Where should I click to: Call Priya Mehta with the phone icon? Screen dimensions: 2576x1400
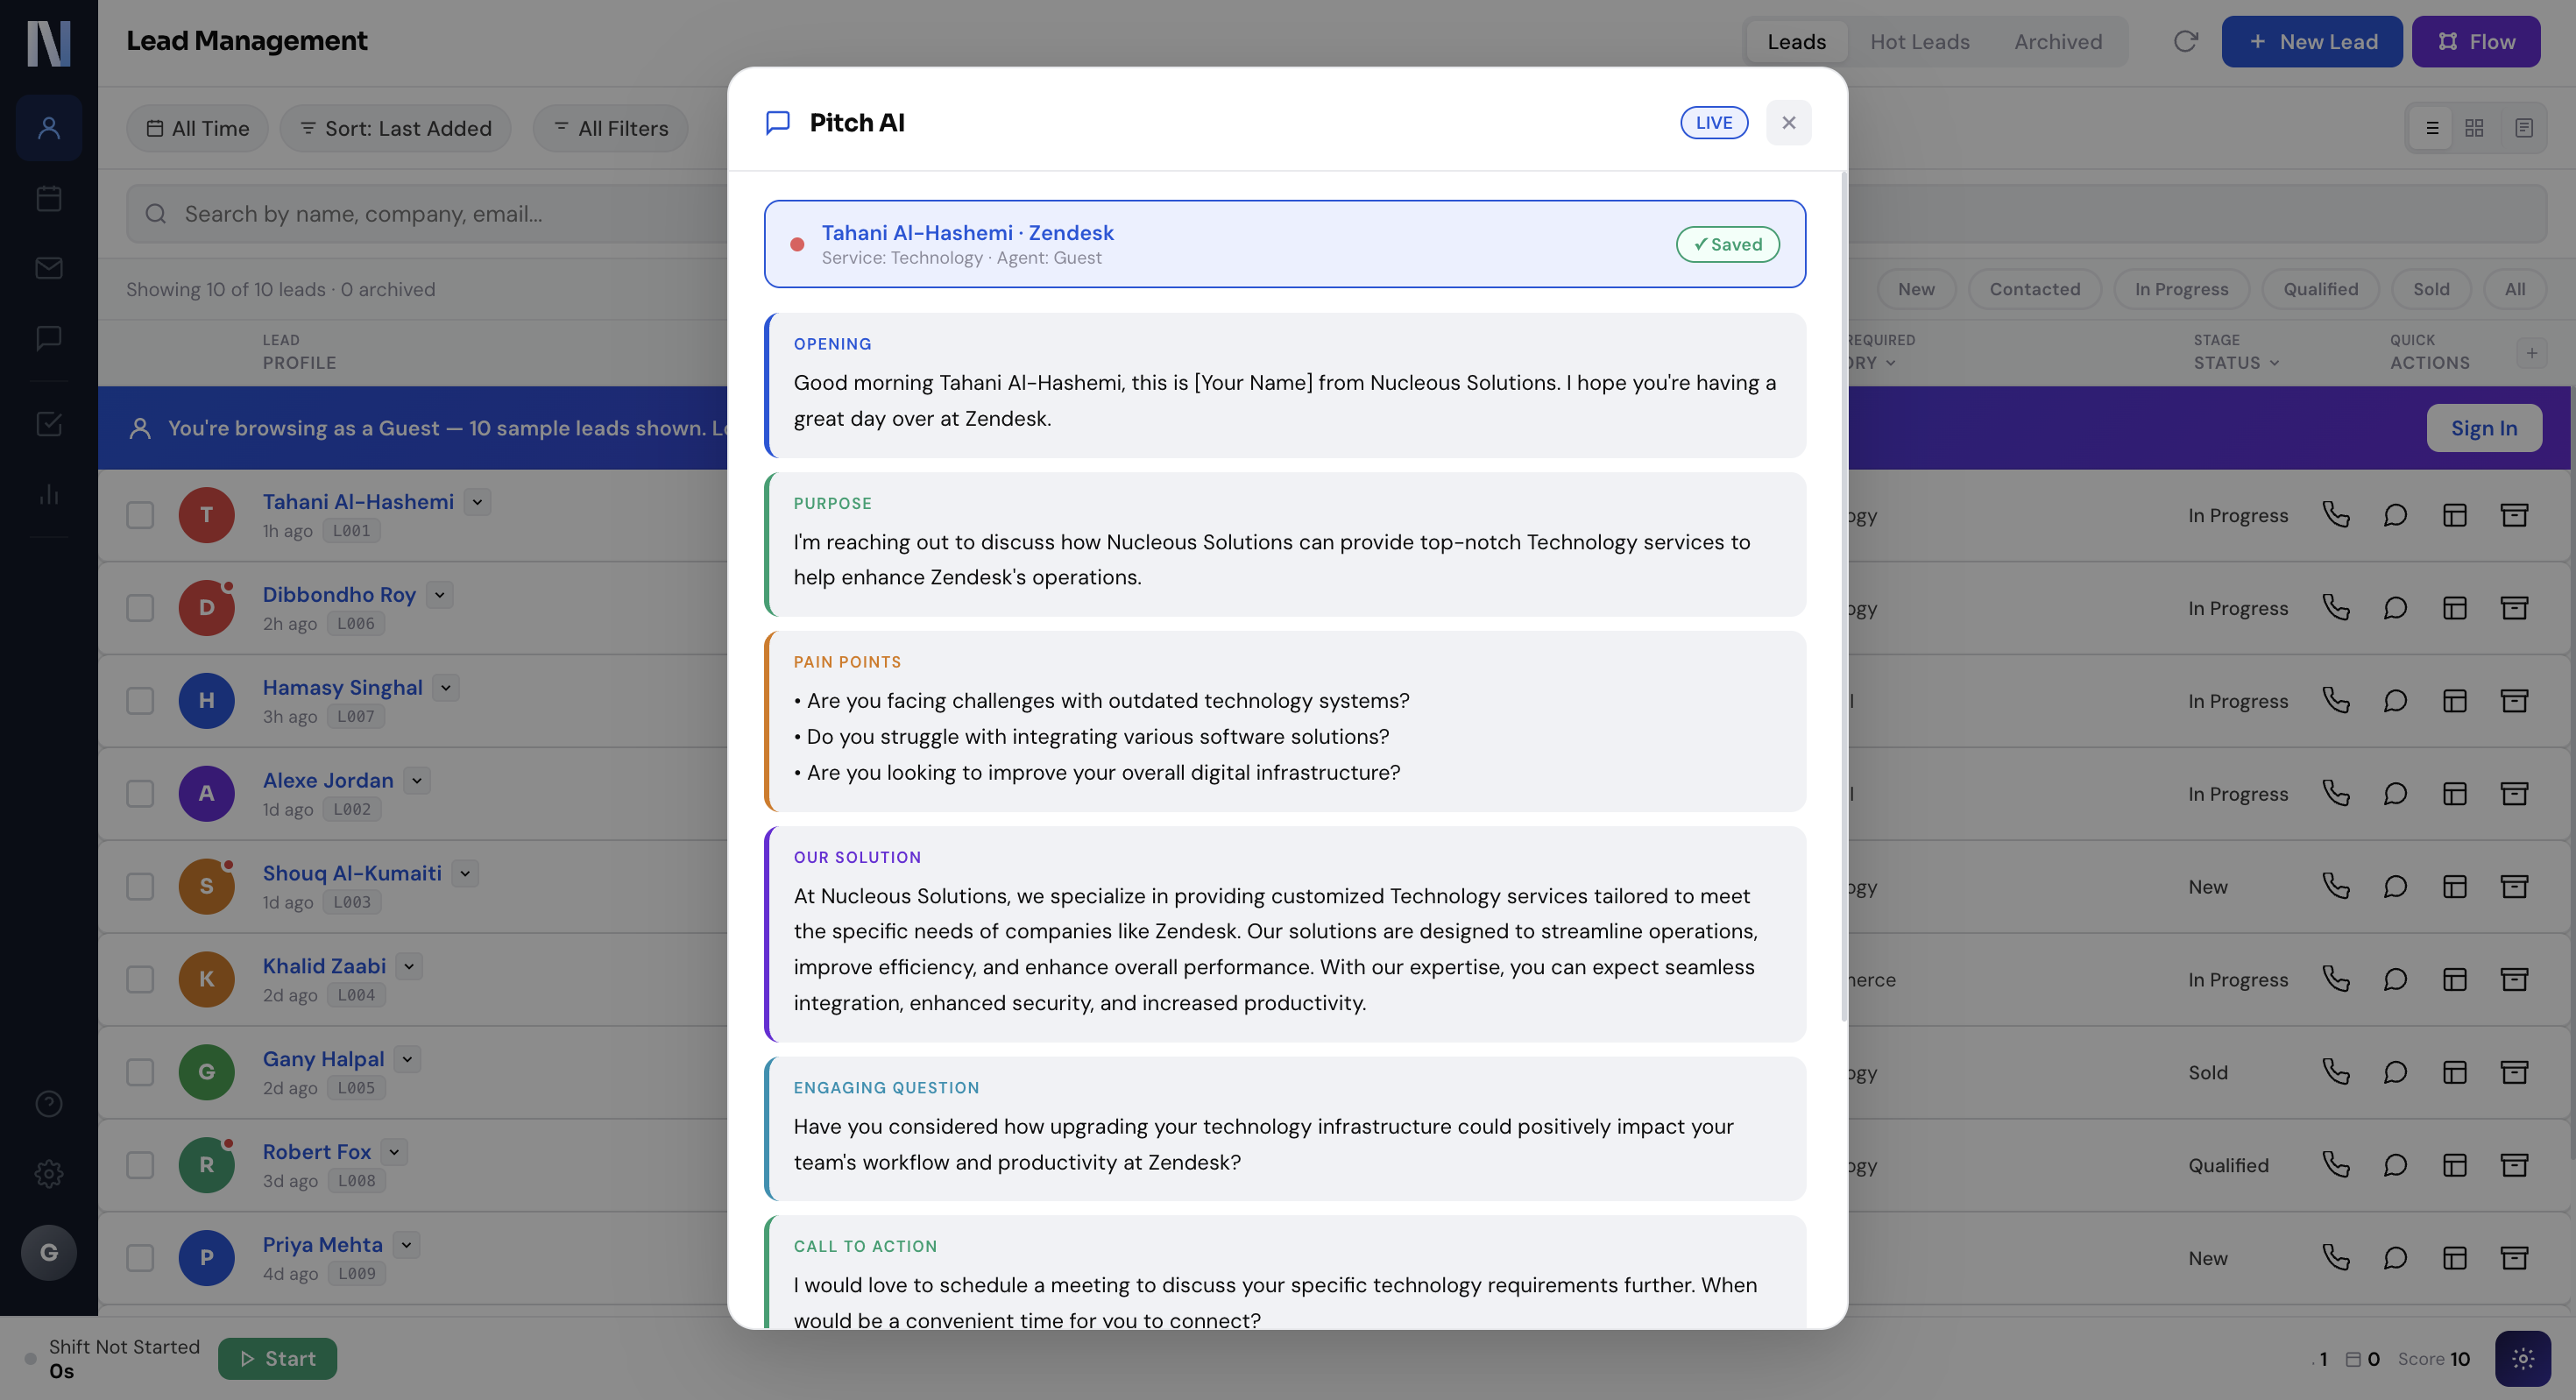(2336, 1258)
